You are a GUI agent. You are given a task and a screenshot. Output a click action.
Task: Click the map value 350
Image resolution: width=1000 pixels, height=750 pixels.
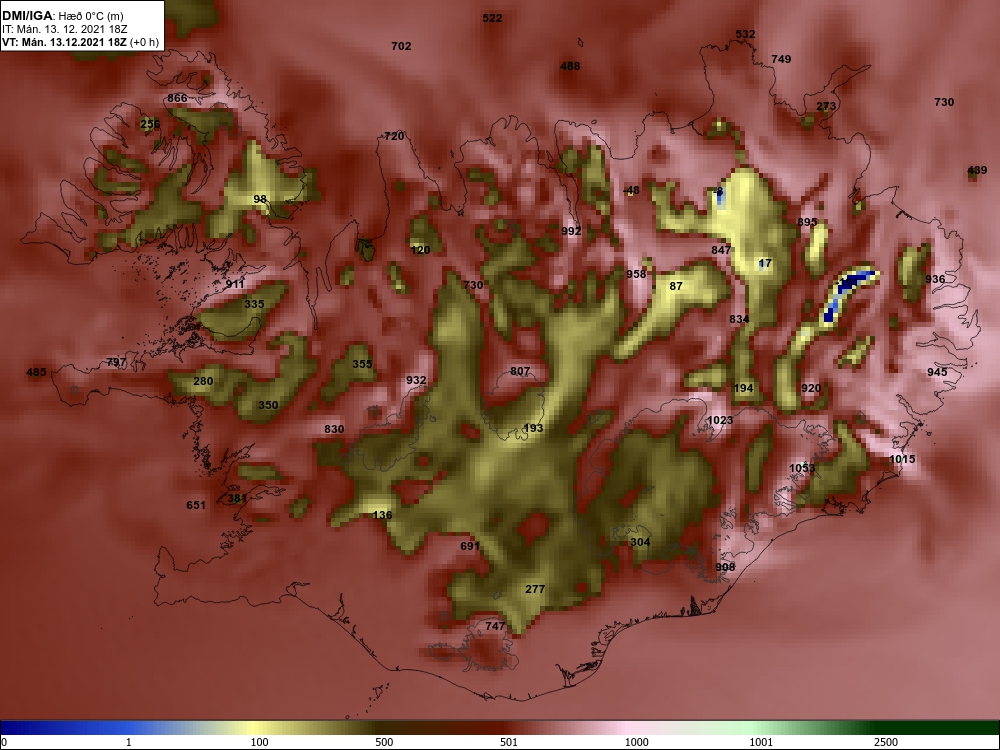tap(268, 406)
